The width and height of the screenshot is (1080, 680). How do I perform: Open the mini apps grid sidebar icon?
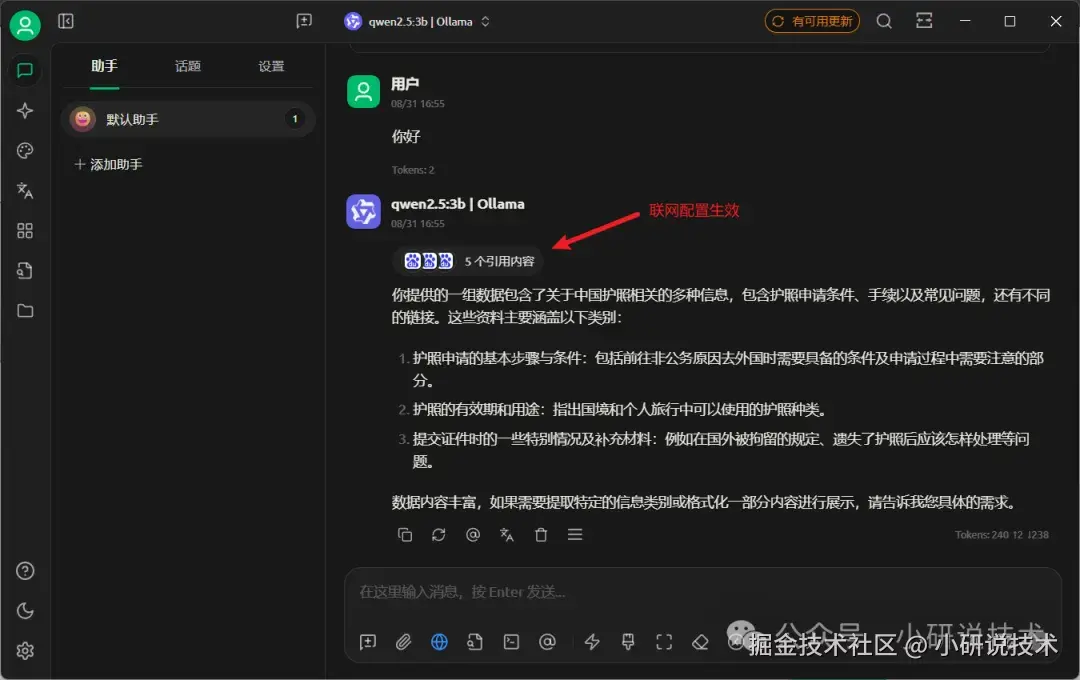(25, 231)
